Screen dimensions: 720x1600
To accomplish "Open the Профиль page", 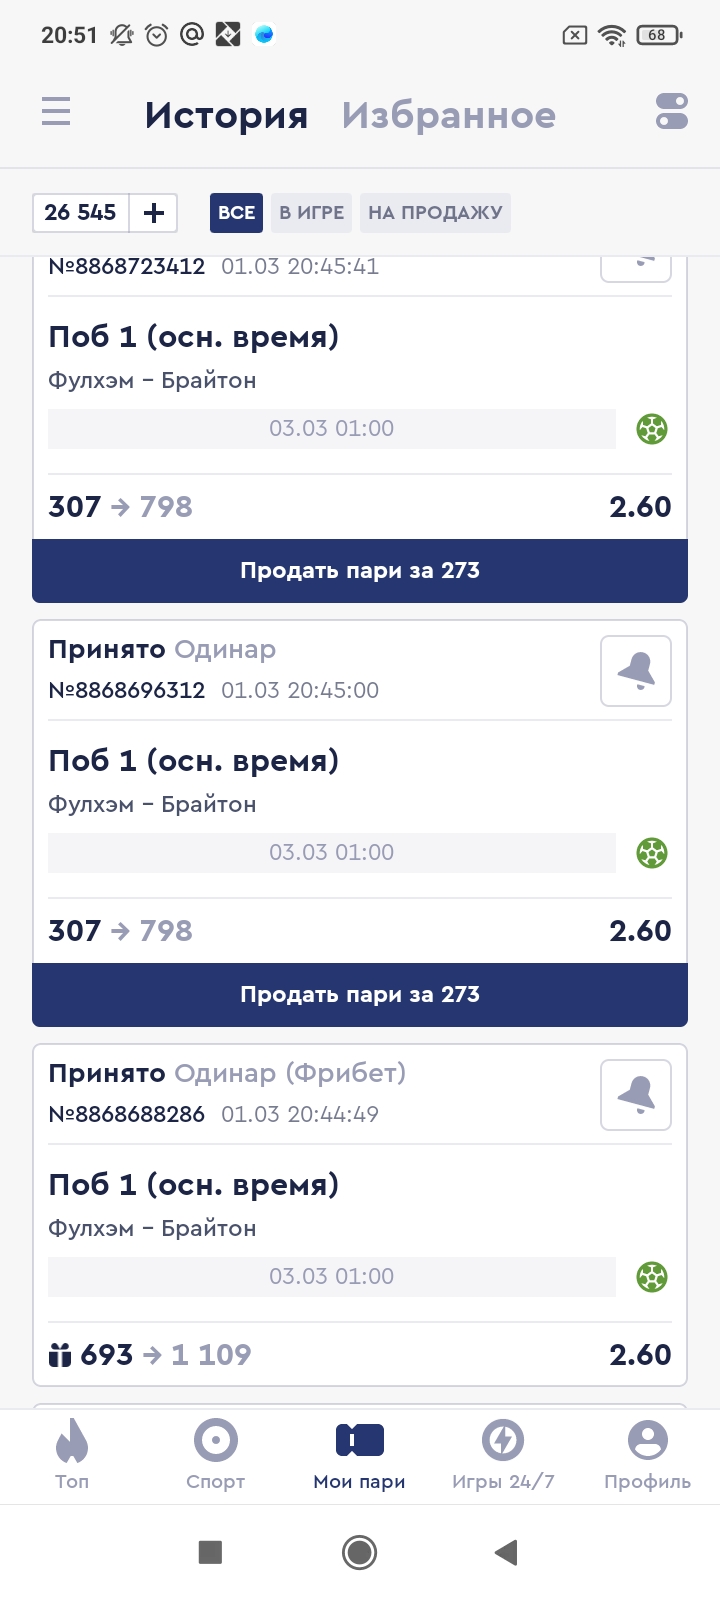I will (x=647, y=1455).
